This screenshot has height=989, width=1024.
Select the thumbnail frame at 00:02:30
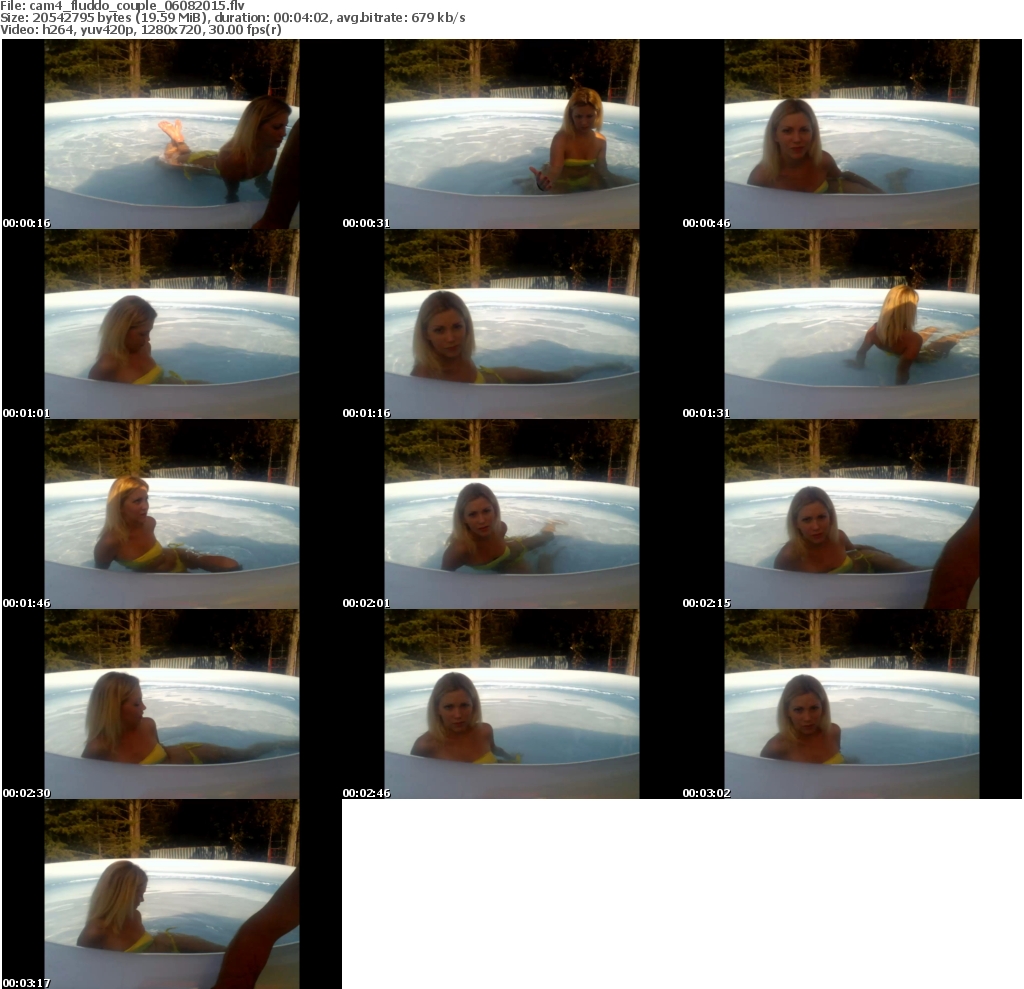[x=172, y=704]
